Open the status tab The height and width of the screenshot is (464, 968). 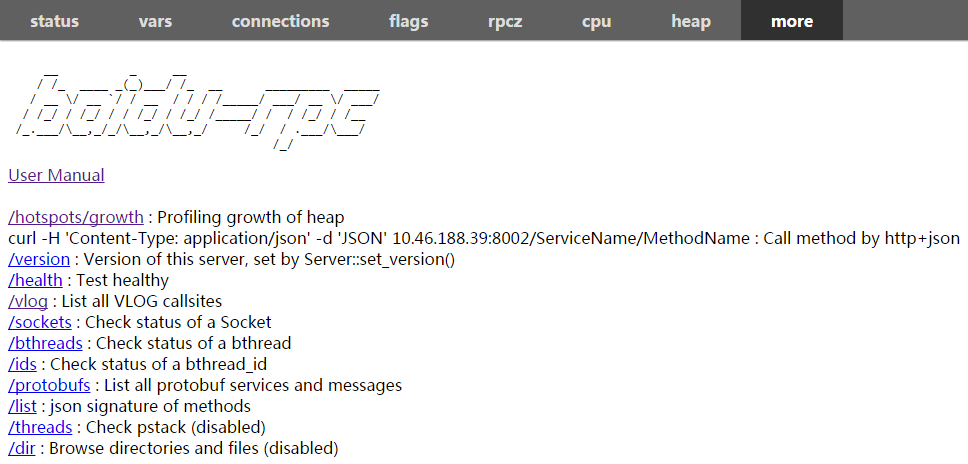click(54, 21)
